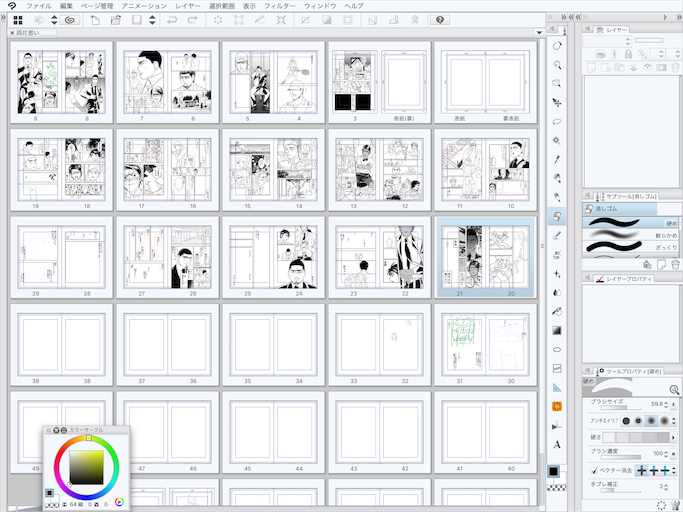
Task: Select the Brush tool below the eraser
Action: pos(557,236)
